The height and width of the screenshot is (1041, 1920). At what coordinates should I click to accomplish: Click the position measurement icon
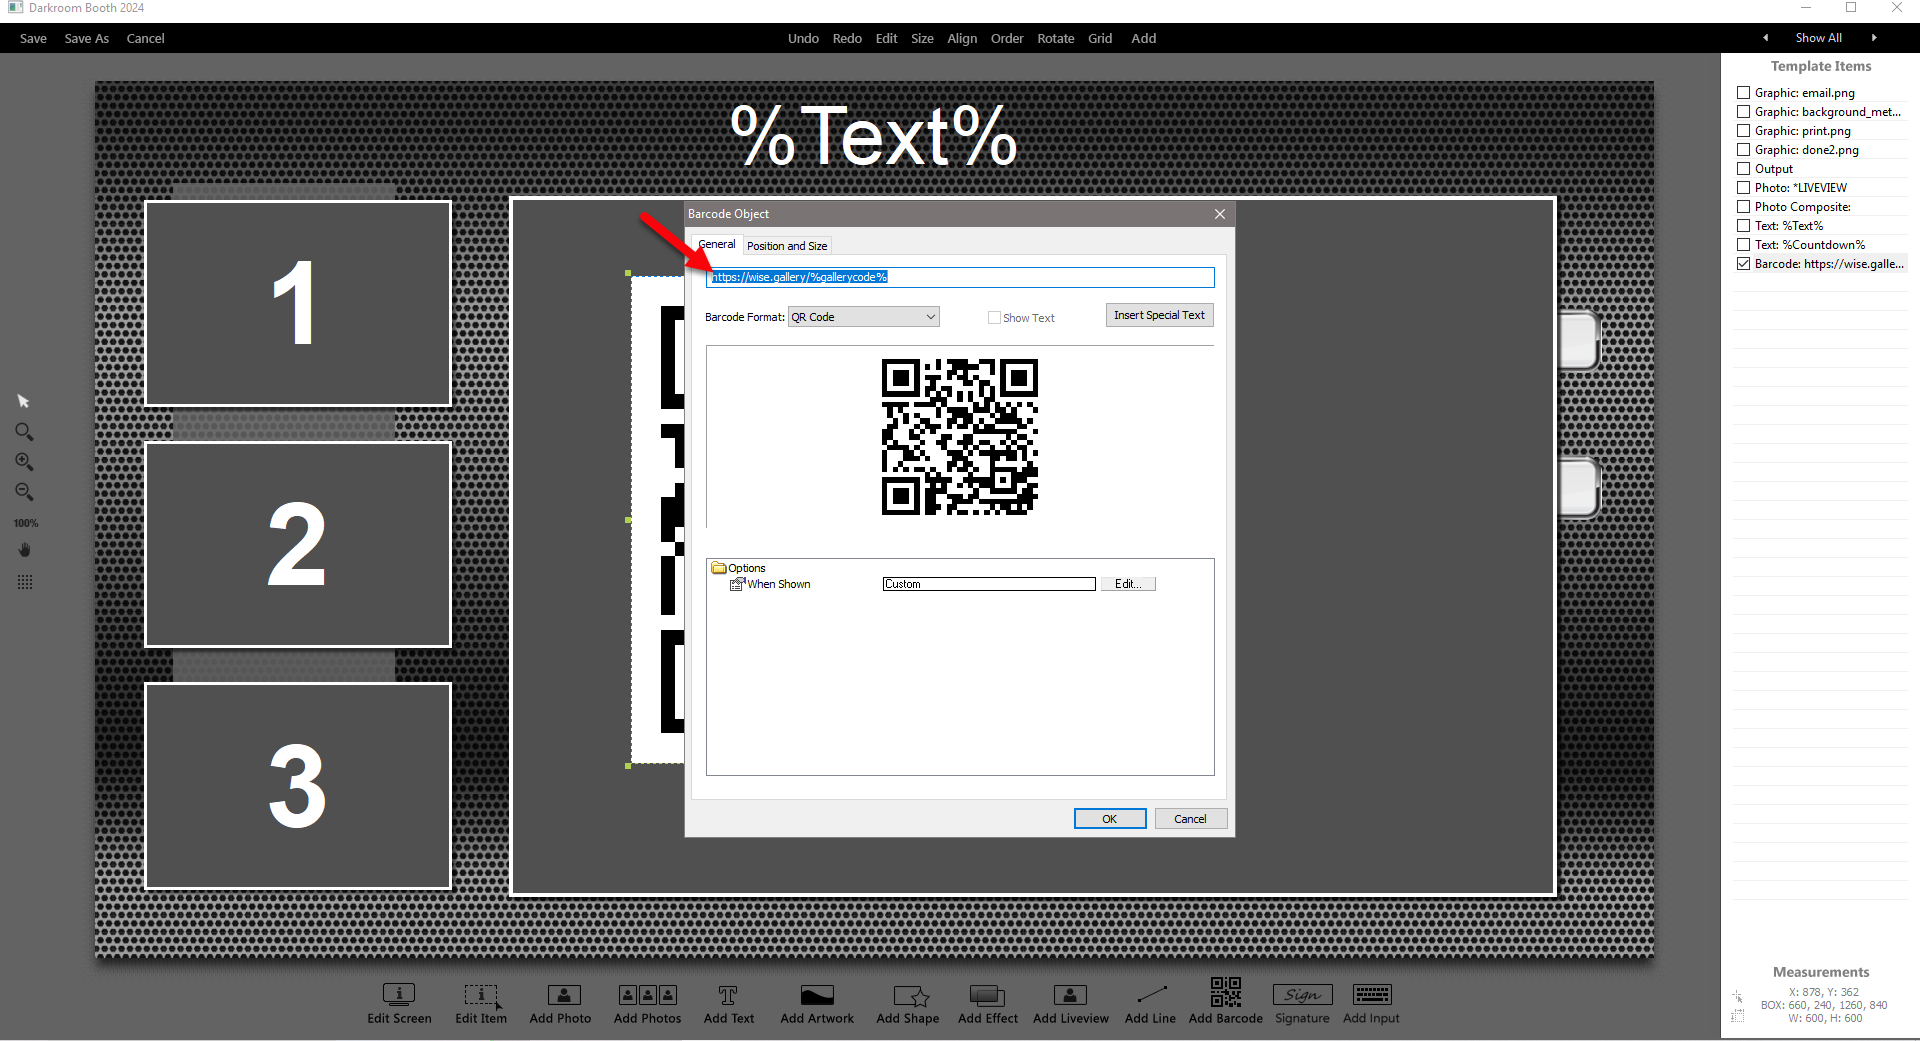click(1738, 996)
